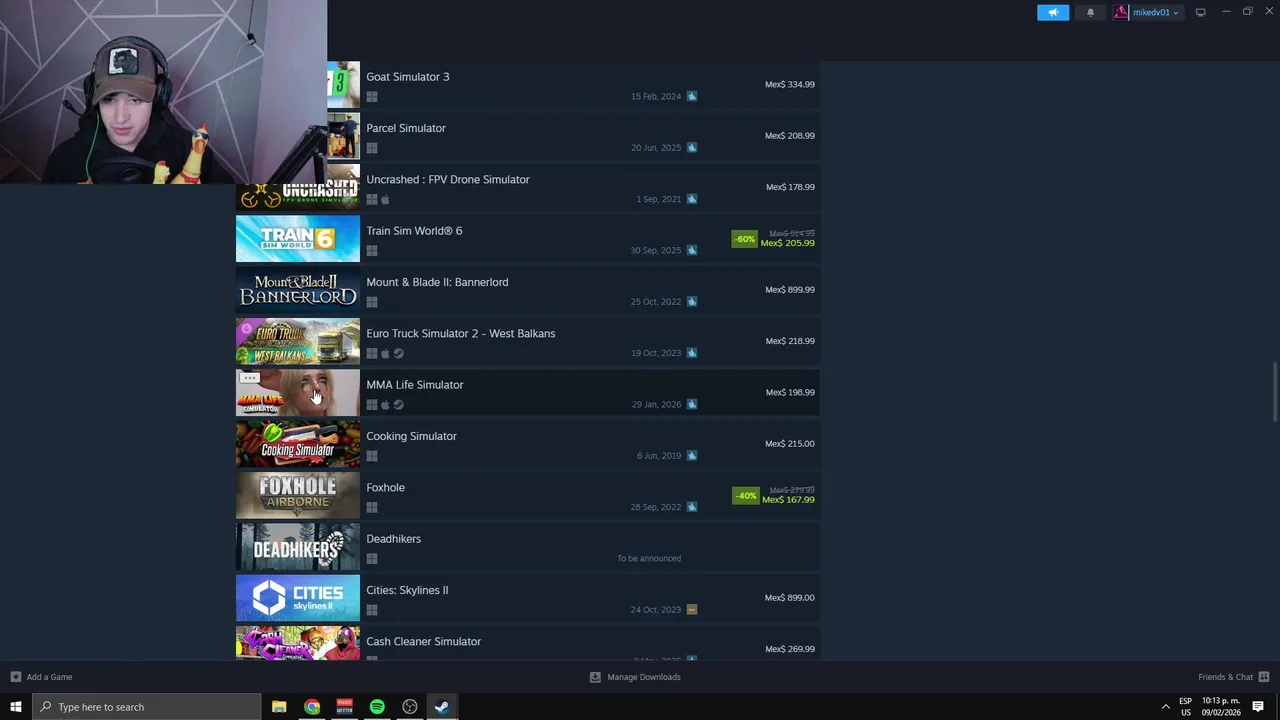Open the notifications bell in Steam header
The height and width of the screenshot is (720, 1280).
pyautogui.click(x=1090, y=12)
